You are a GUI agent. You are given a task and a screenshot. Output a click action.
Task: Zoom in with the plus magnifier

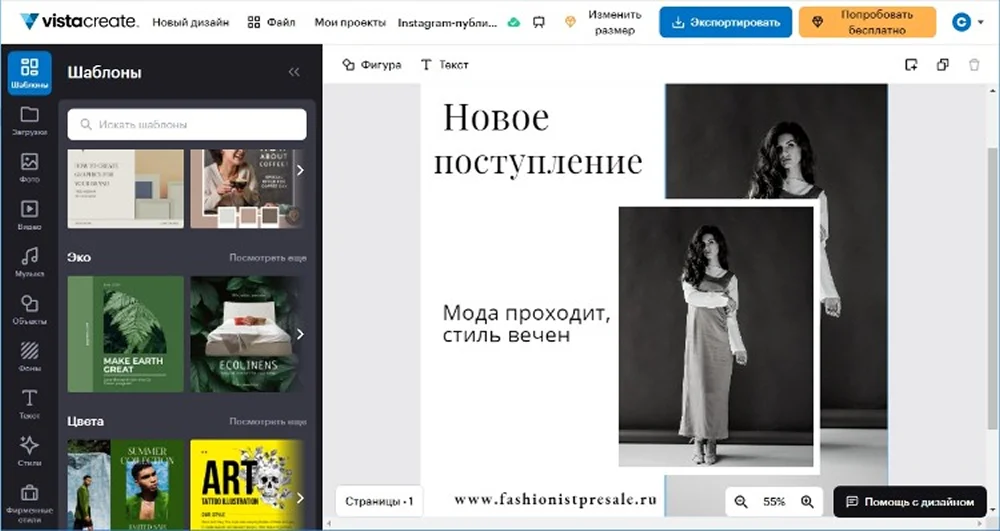[x=807, y=502]
